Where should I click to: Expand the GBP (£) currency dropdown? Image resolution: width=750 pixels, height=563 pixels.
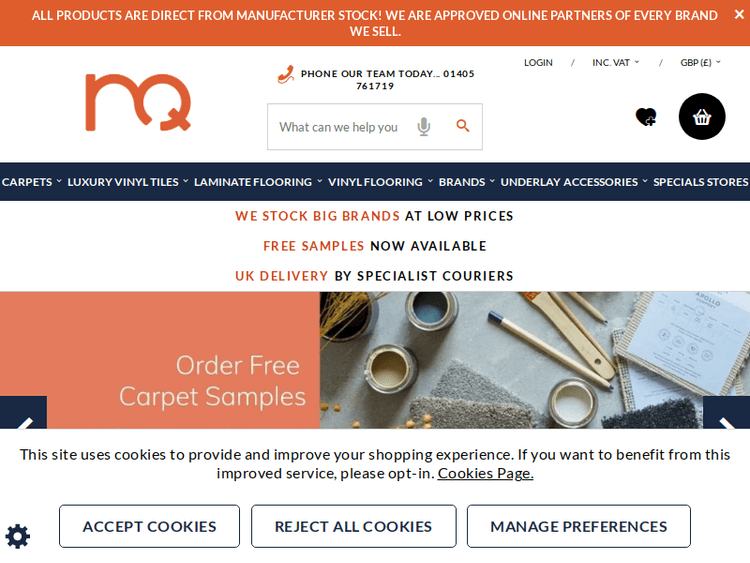coord(700,63)
